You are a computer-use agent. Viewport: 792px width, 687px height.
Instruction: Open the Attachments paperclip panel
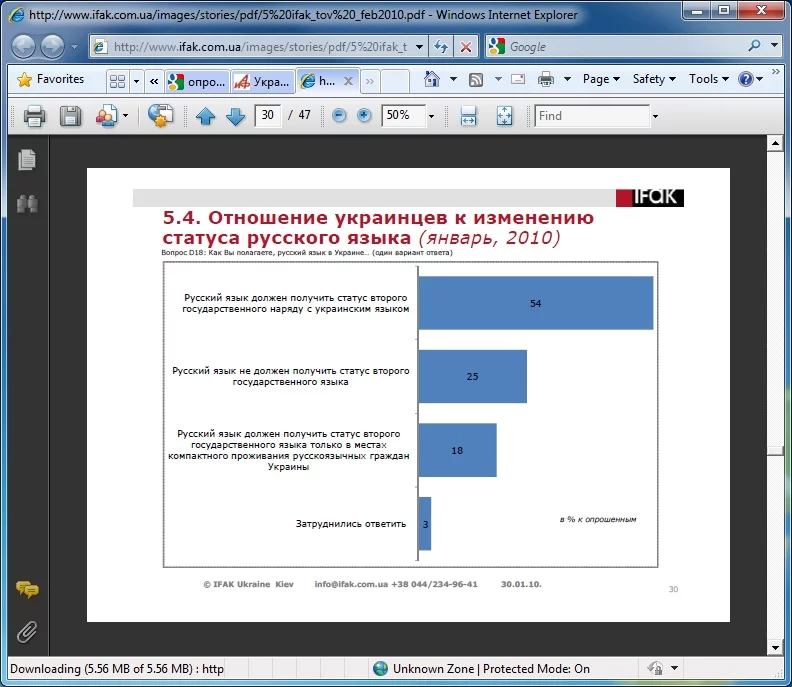click(27, 631)
